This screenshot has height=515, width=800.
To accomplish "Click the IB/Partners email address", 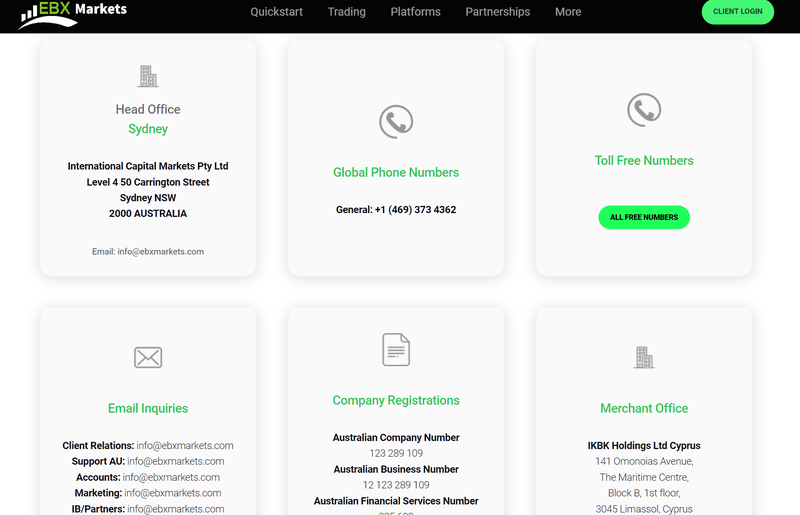I will (x=176, y=509).
